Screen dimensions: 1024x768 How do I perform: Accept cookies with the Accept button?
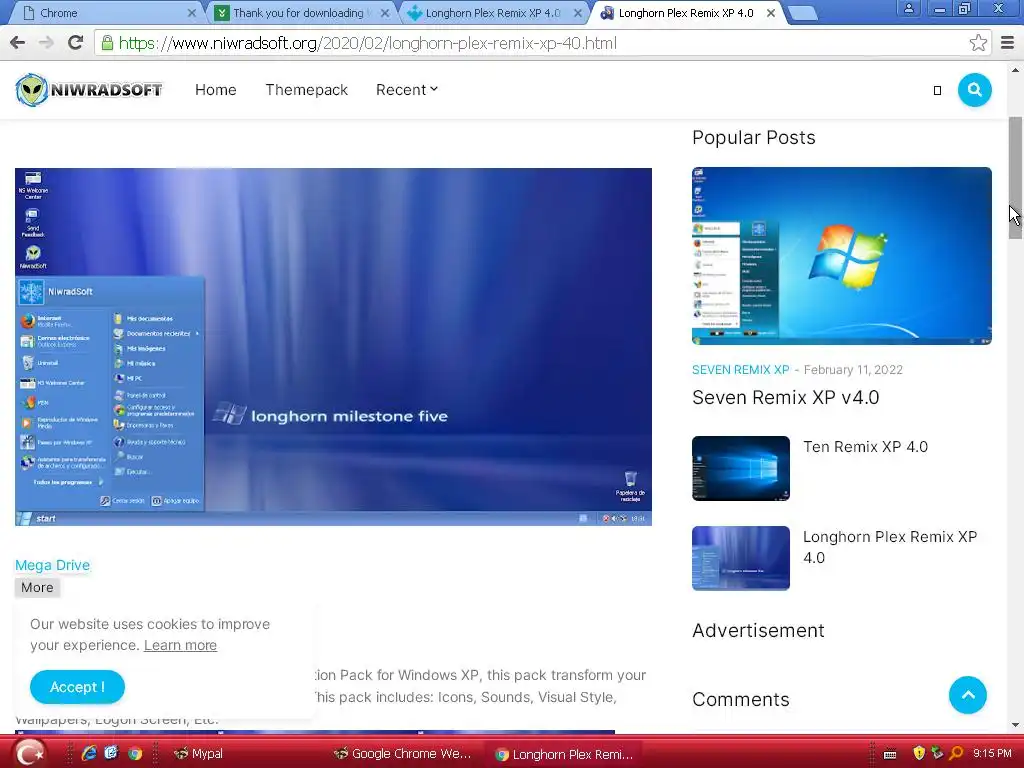(x=77, y=687)
